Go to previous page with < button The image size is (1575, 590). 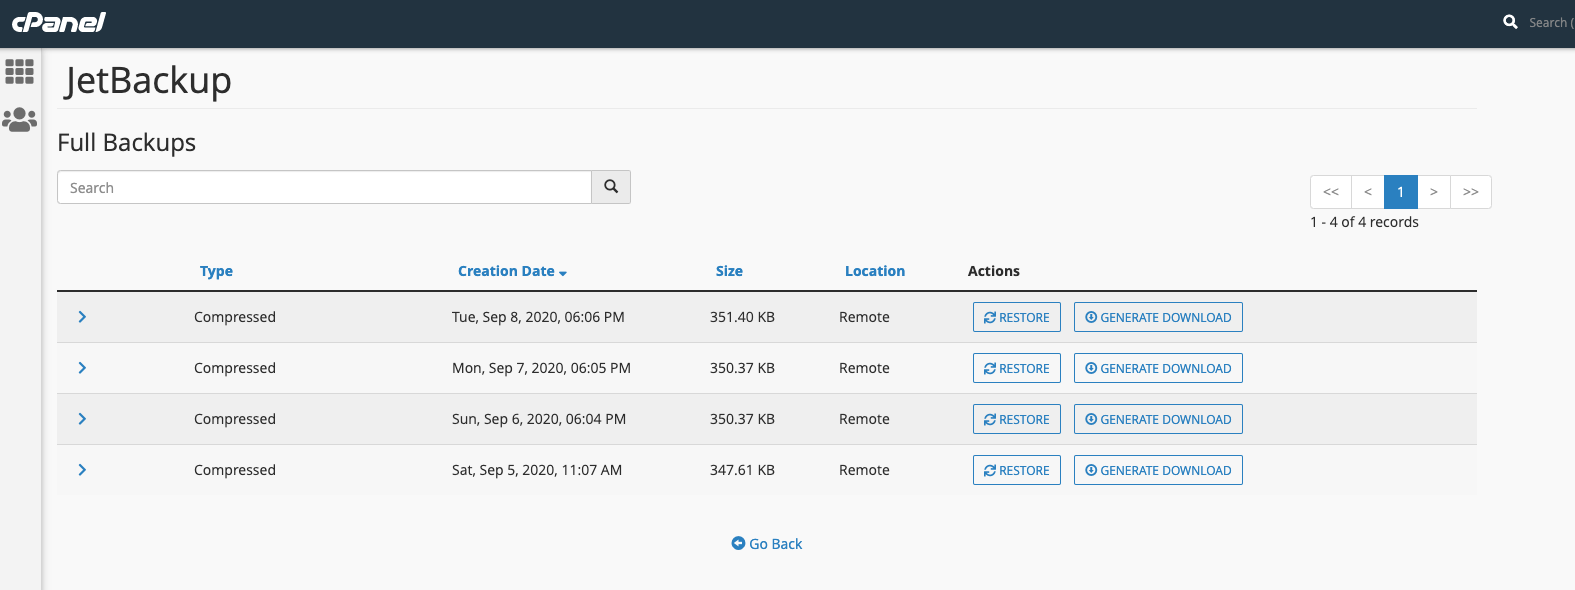(1368, 192)
